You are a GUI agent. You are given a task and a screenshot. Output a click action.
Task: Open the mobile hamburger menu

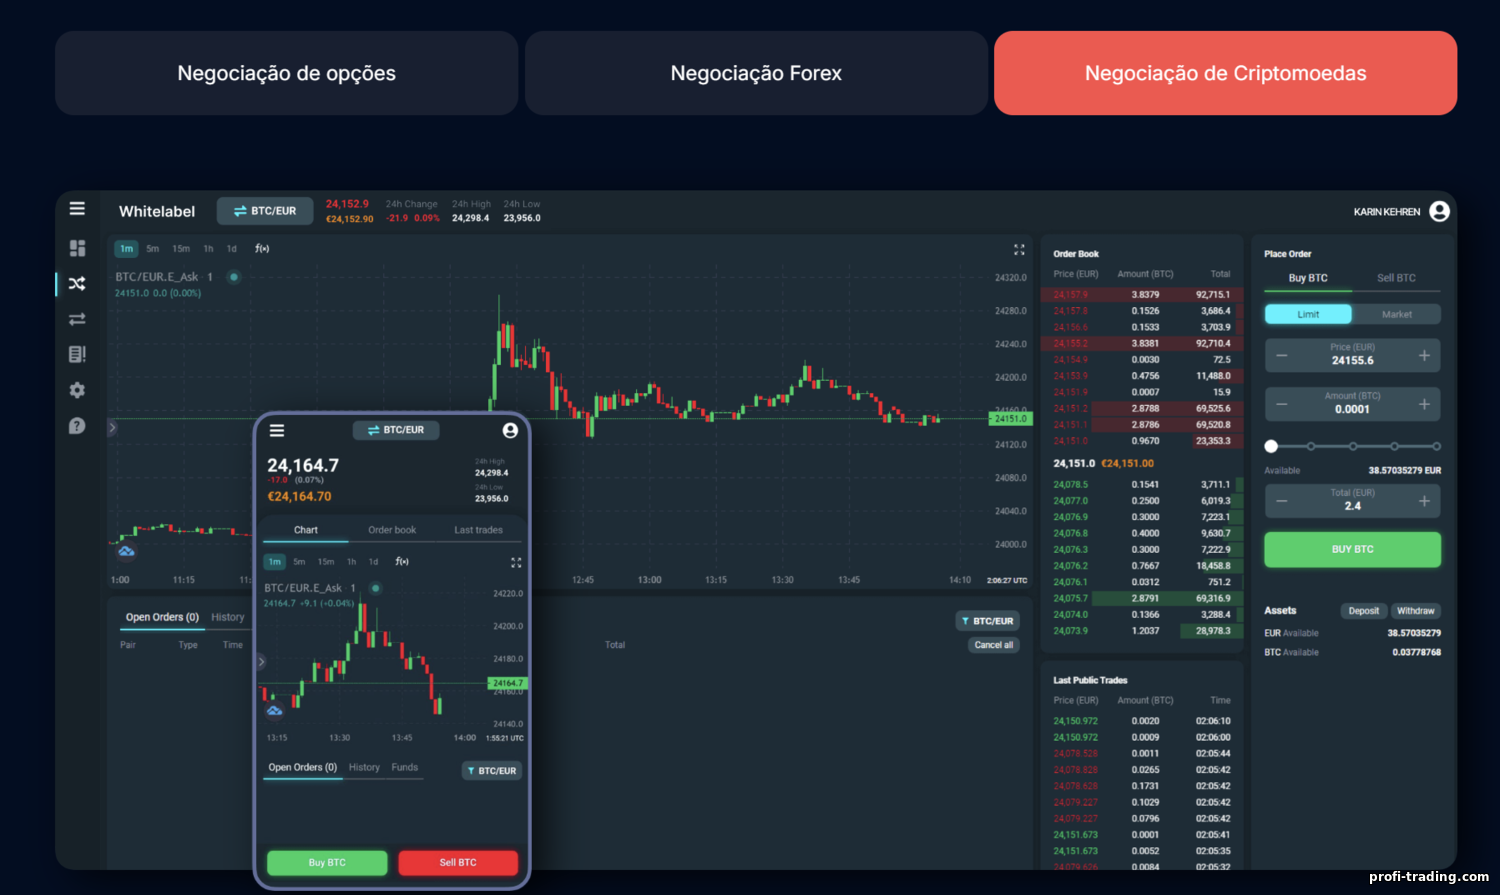point(277,430)
